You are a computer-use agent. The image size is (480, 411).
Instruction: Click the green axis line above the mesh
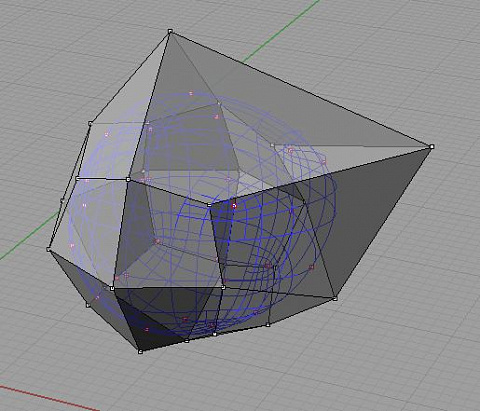tap(281, 31)
